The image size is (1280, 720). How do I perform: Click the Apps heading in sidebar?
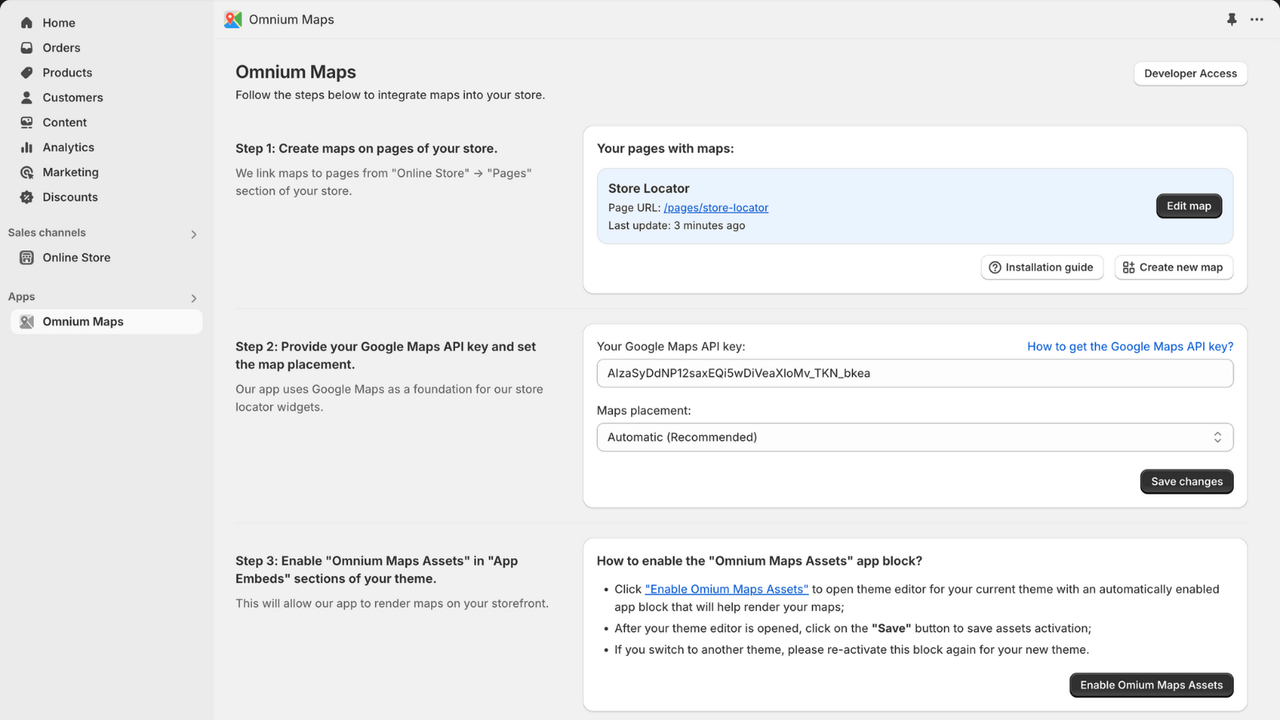click(x=22, y=297)
